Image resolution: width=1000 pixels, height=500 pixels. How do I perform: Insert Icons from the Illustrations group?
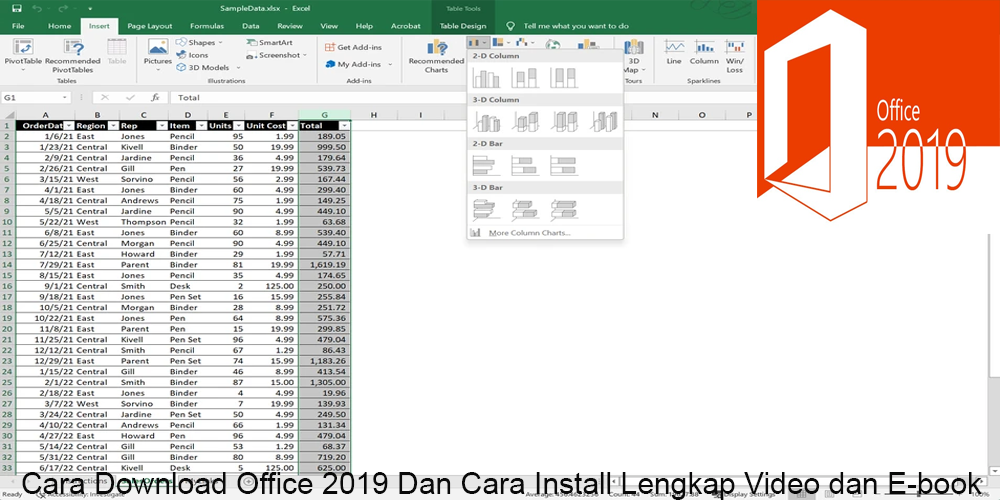click(193, 55)
